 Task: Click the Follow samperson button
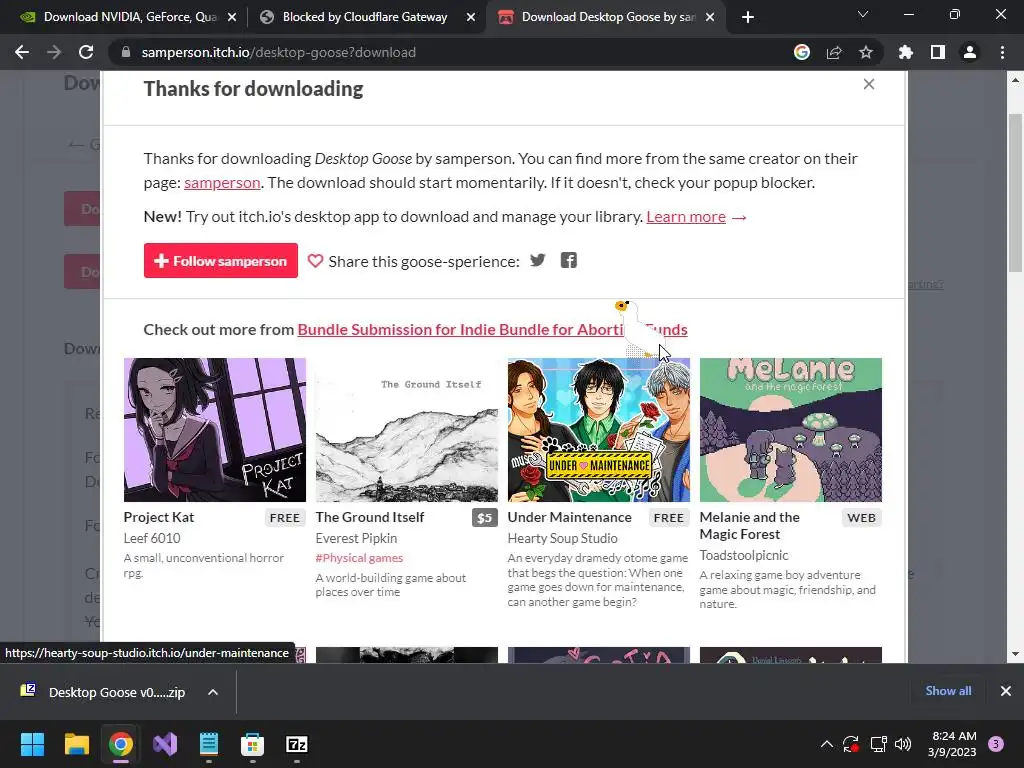click(x=221, y=261)
